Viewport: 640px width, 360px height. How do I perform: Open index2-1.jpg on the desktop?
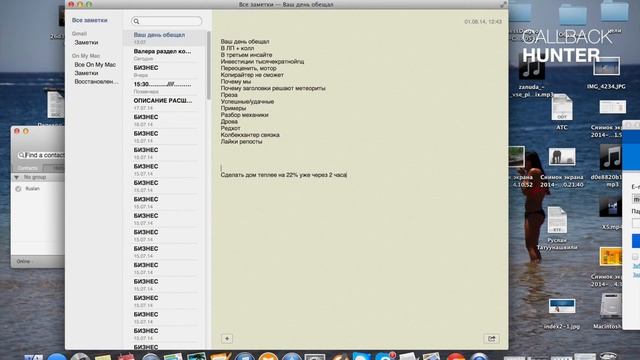pos(562,307)
